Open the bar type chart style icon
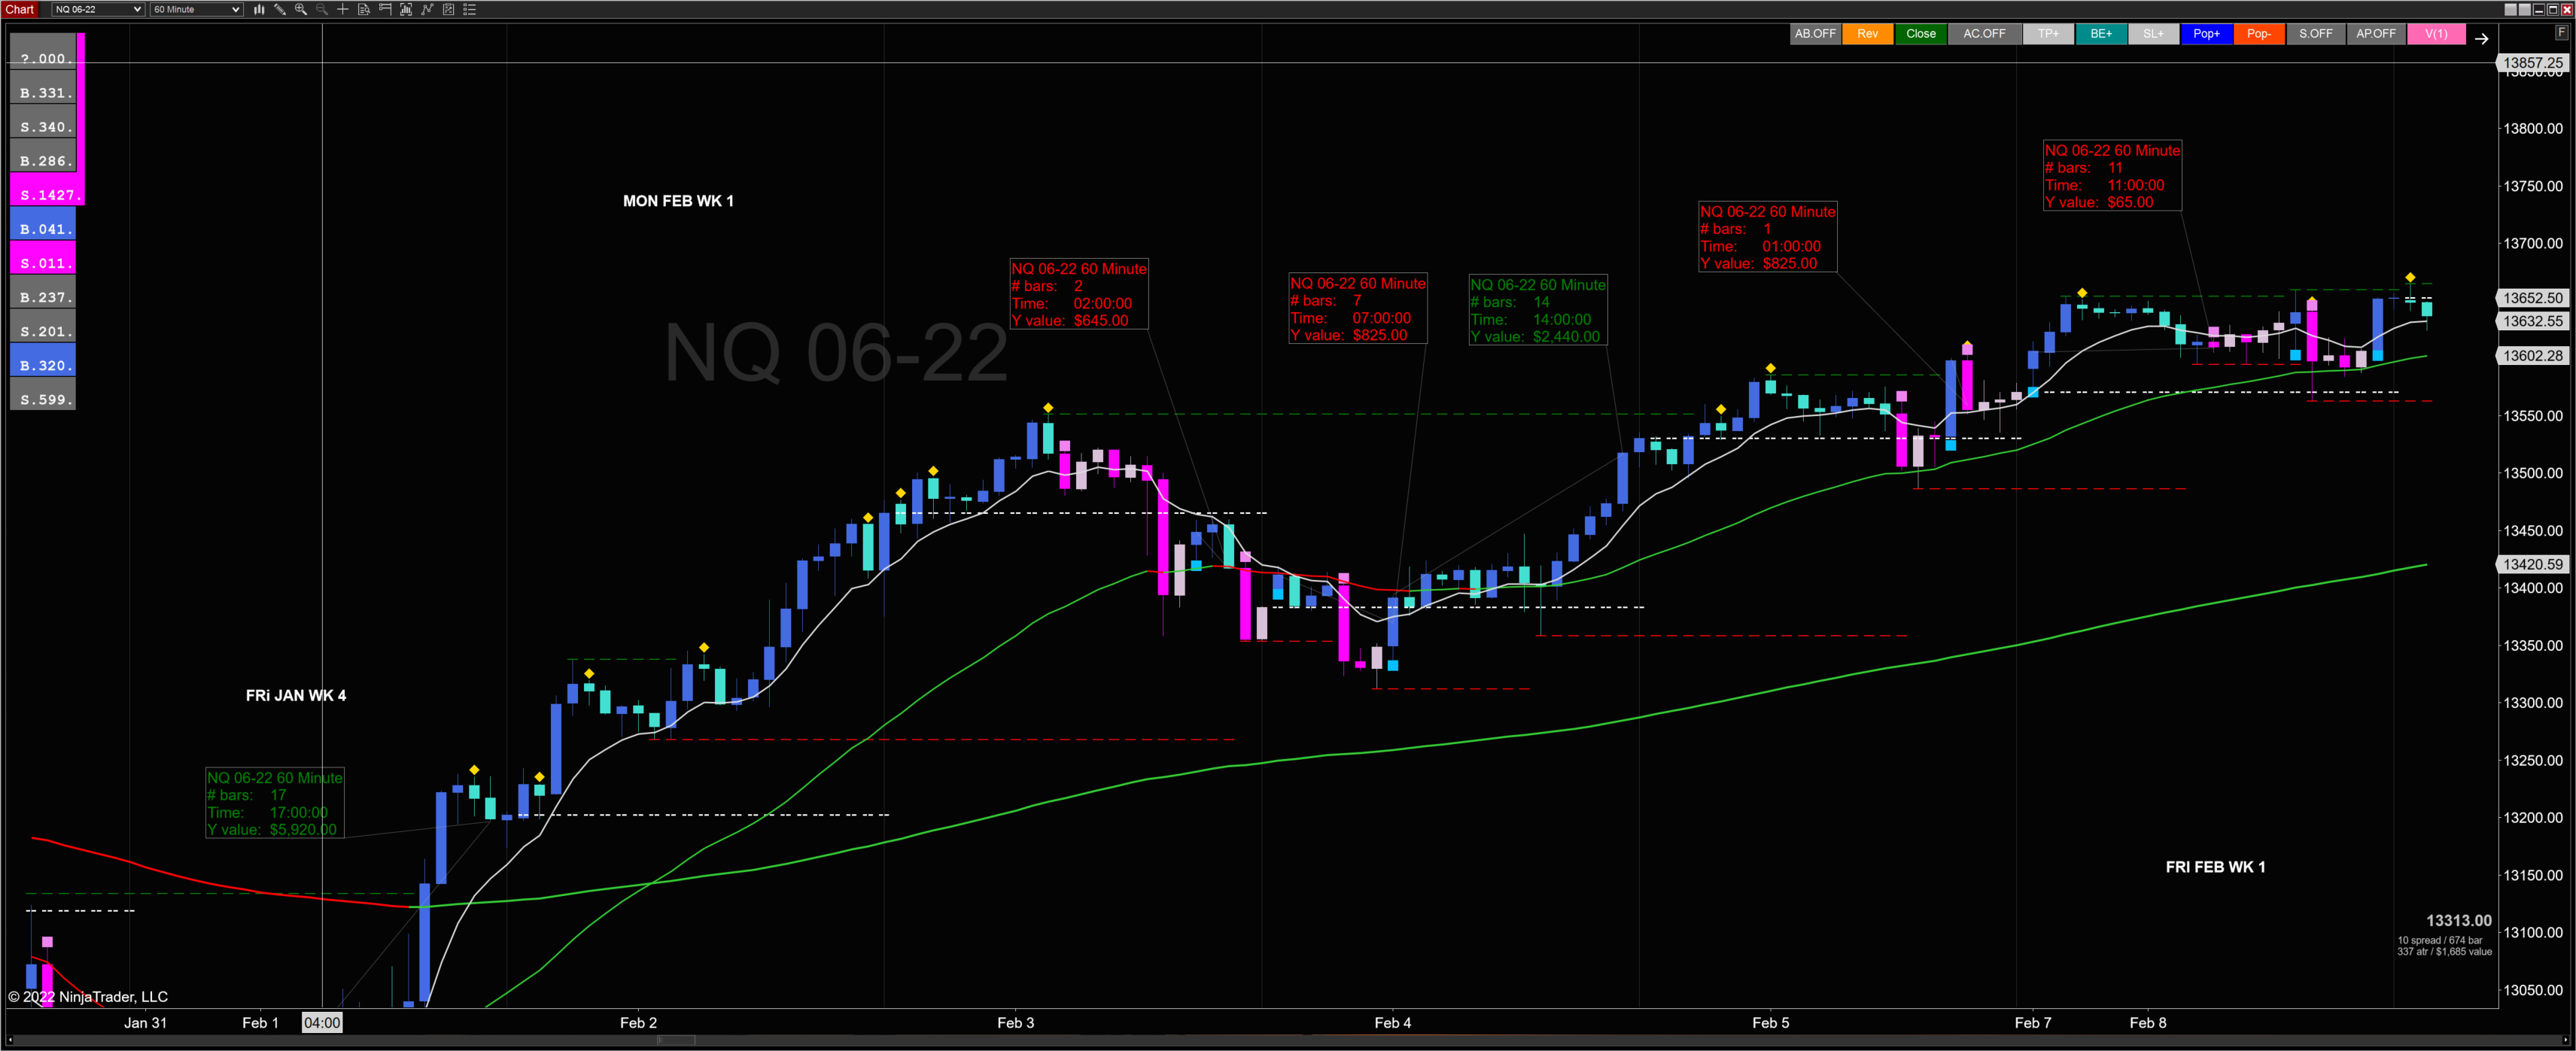 259,9
